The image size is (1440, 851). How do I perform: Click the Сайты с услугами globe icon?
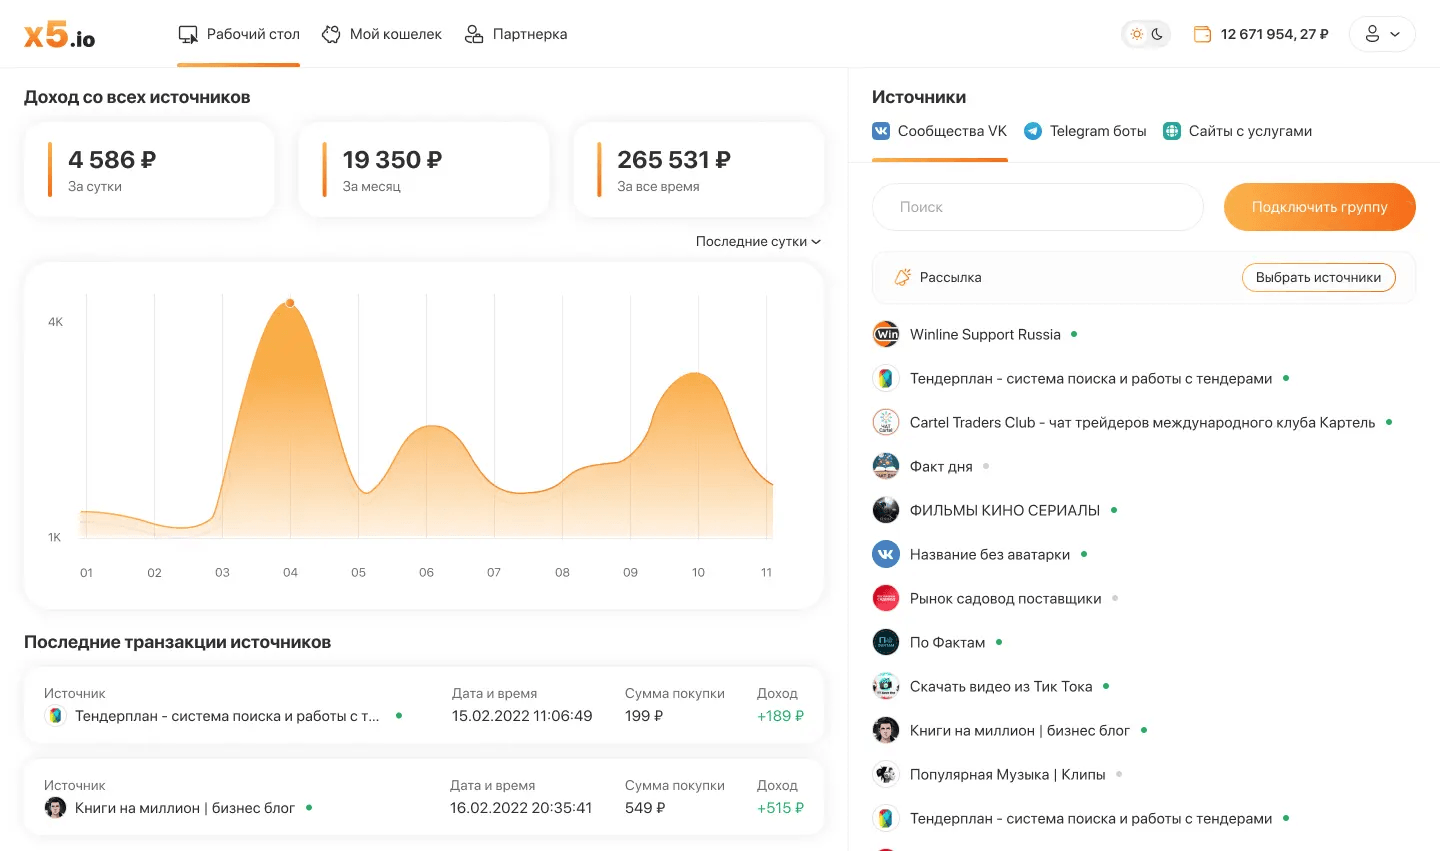pyautogui.click(x=1170, y=130)
